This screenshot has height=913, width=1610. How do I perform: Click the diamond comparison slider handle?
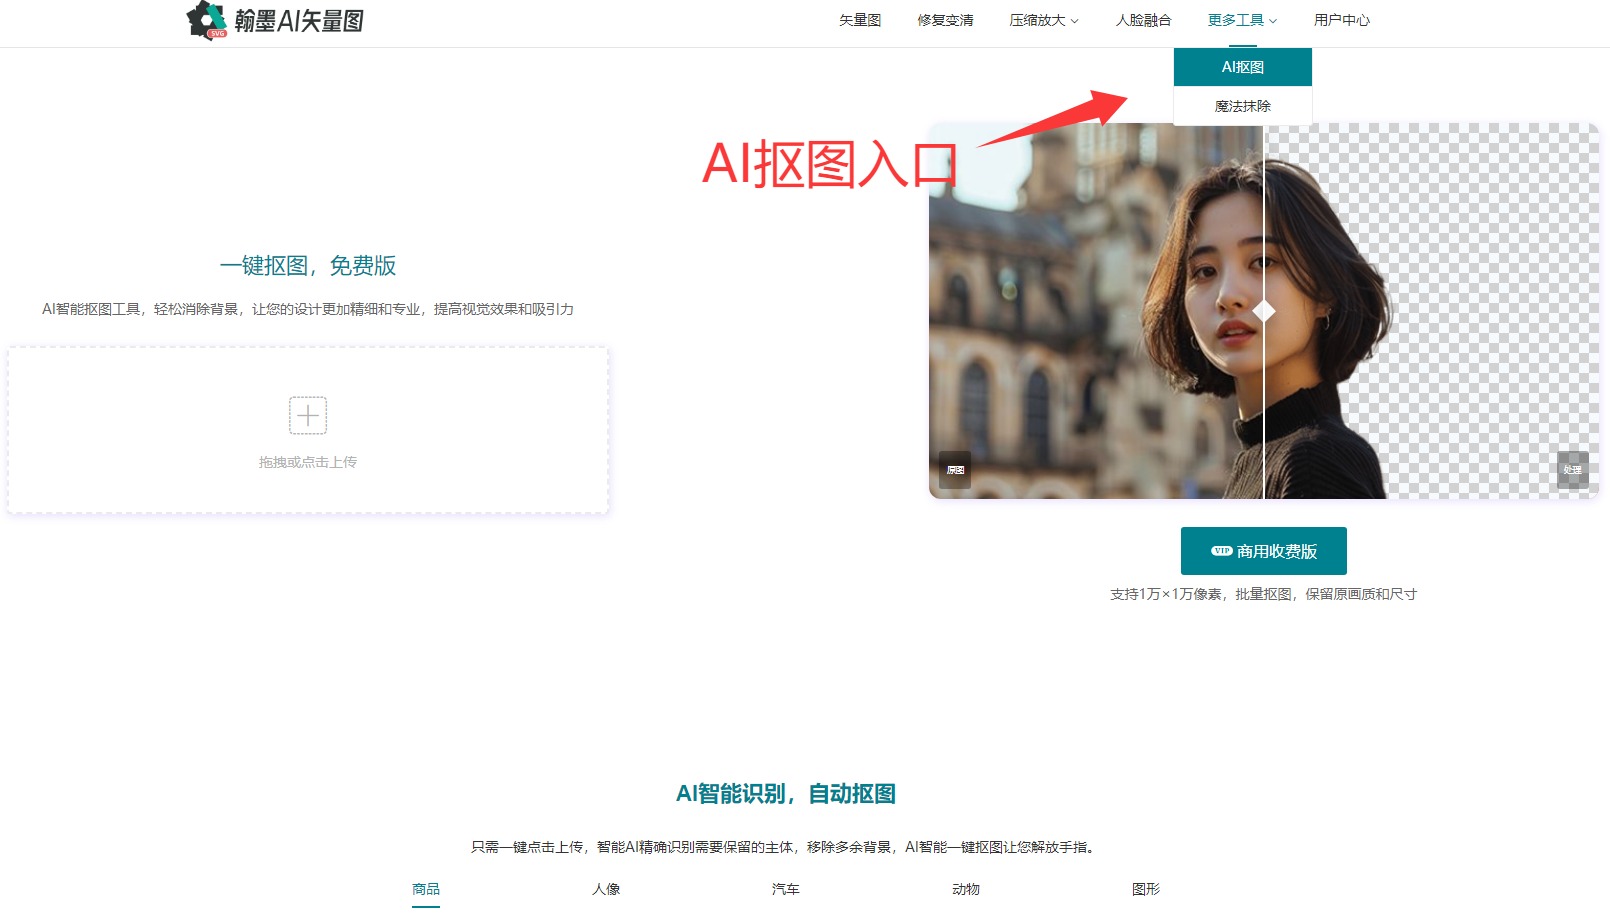point(1264,311)
